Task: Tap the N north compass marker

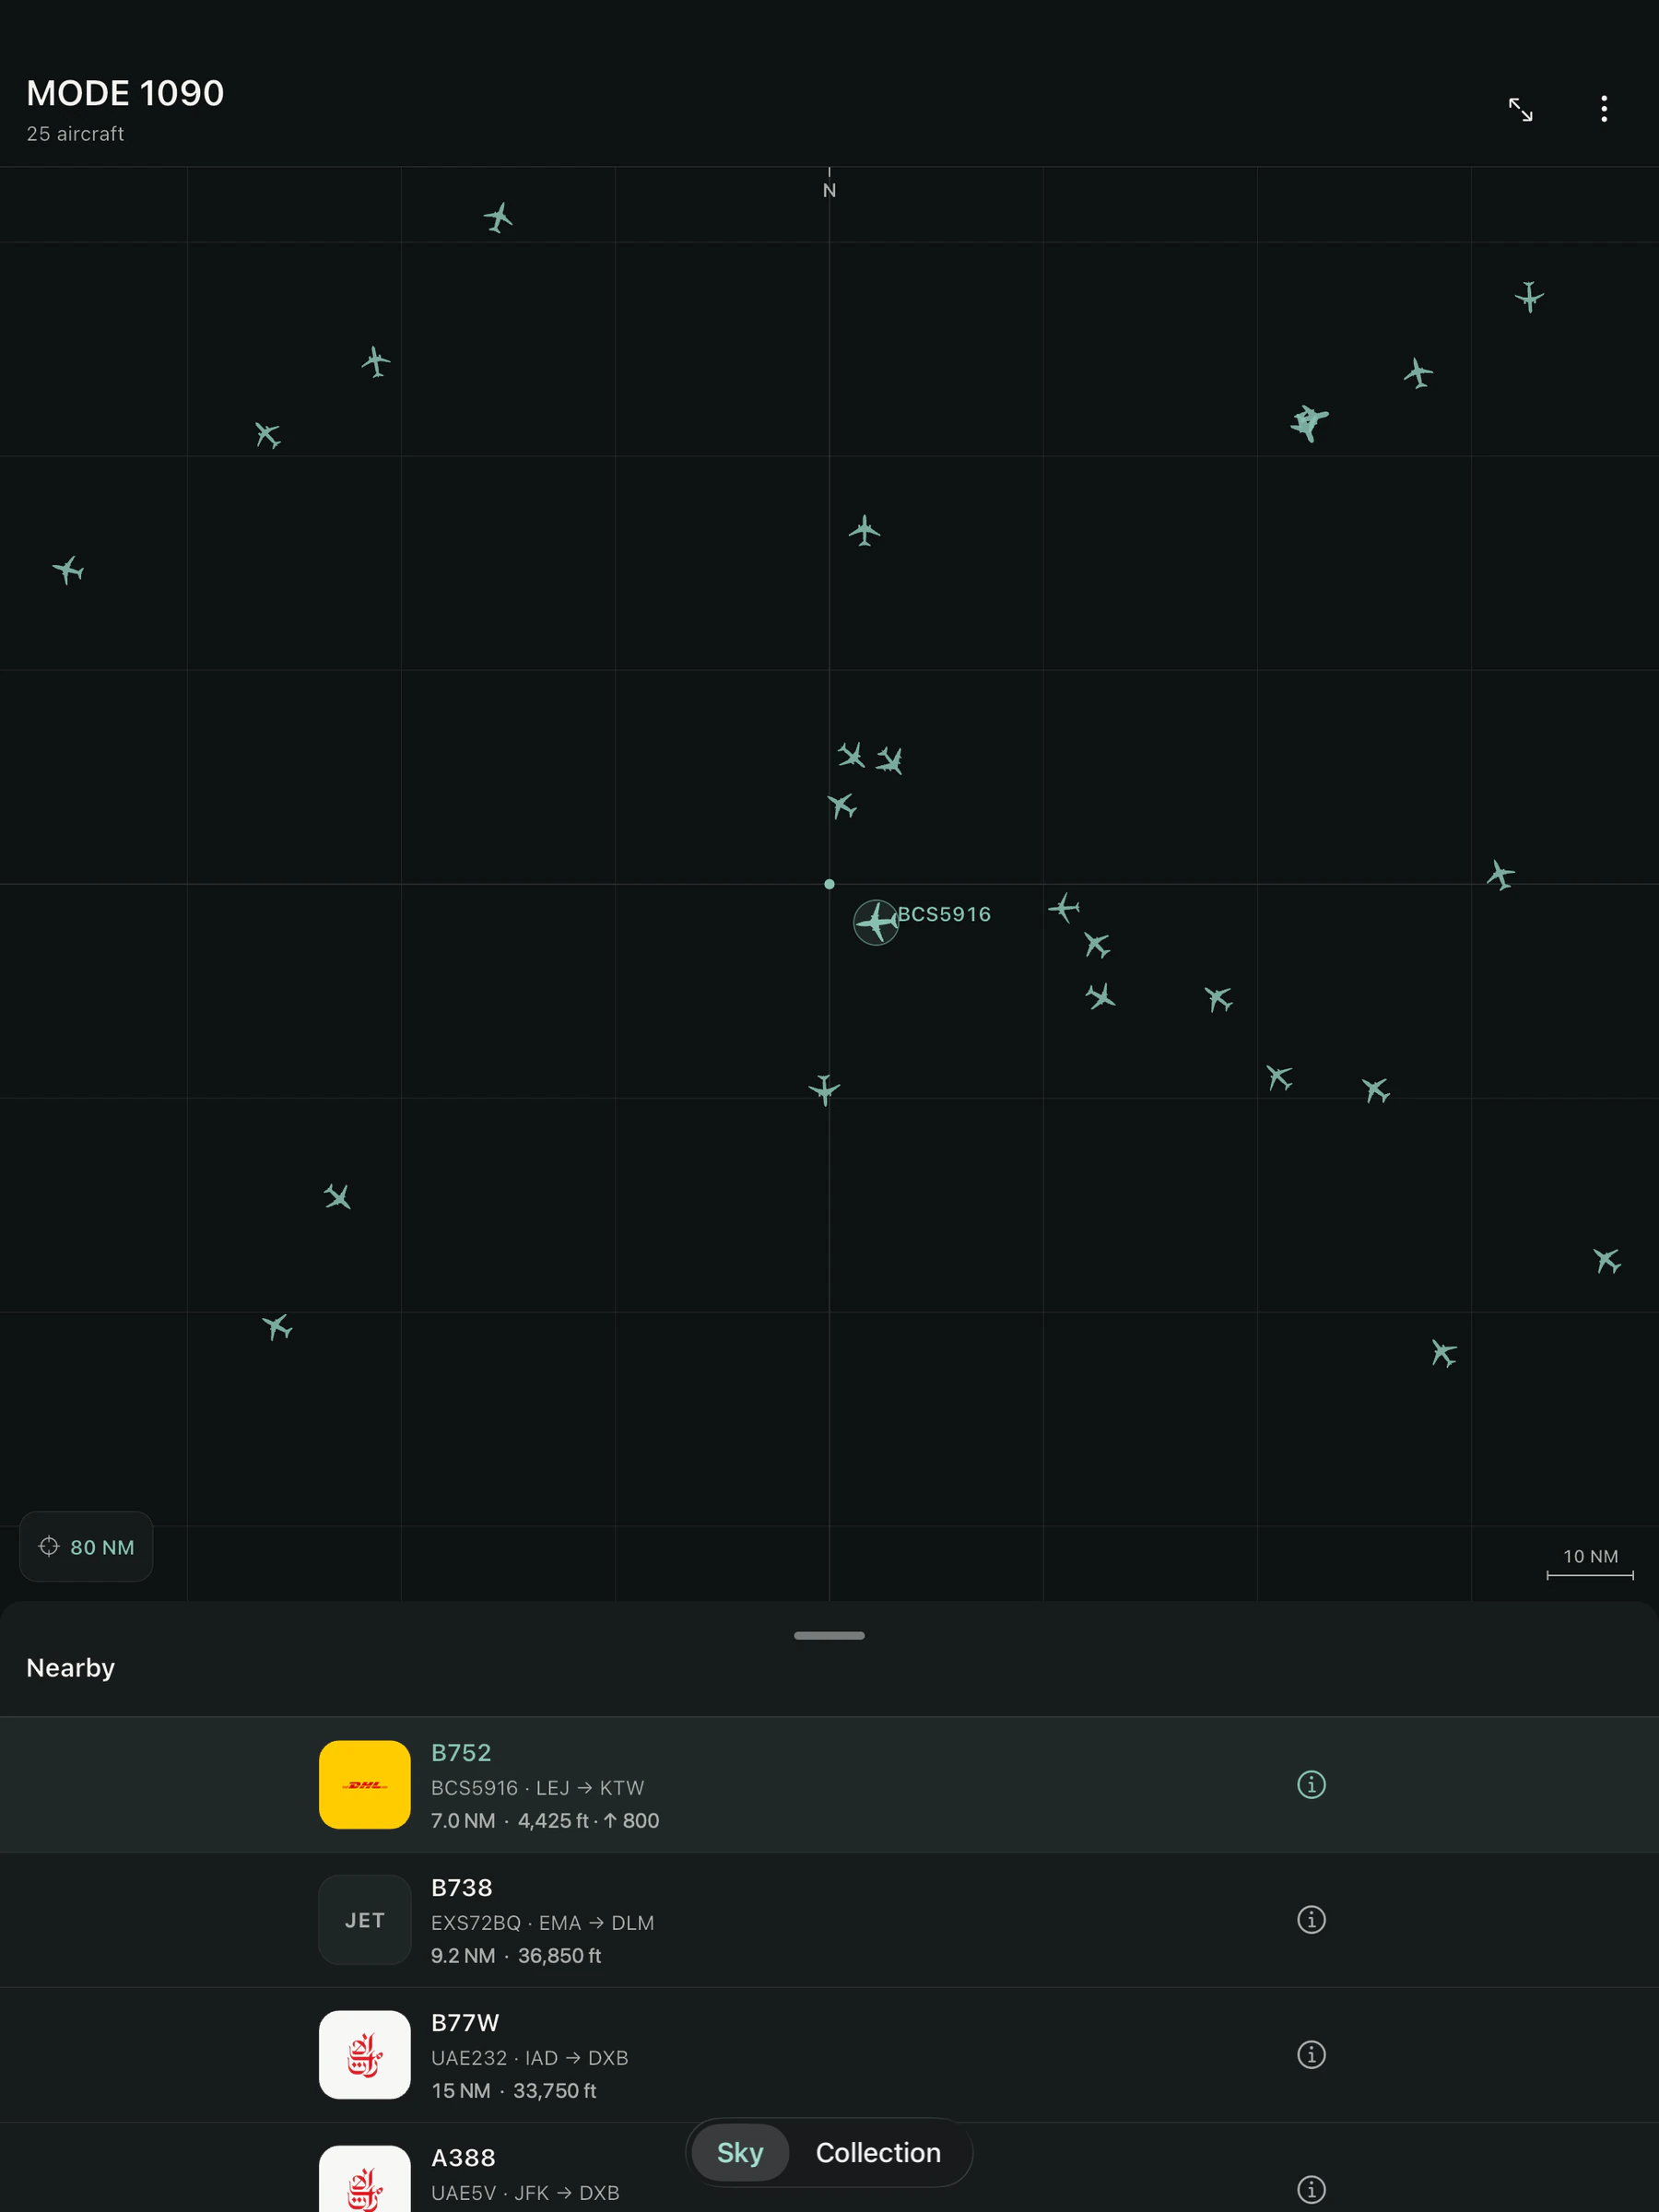Action: [829, 190]
